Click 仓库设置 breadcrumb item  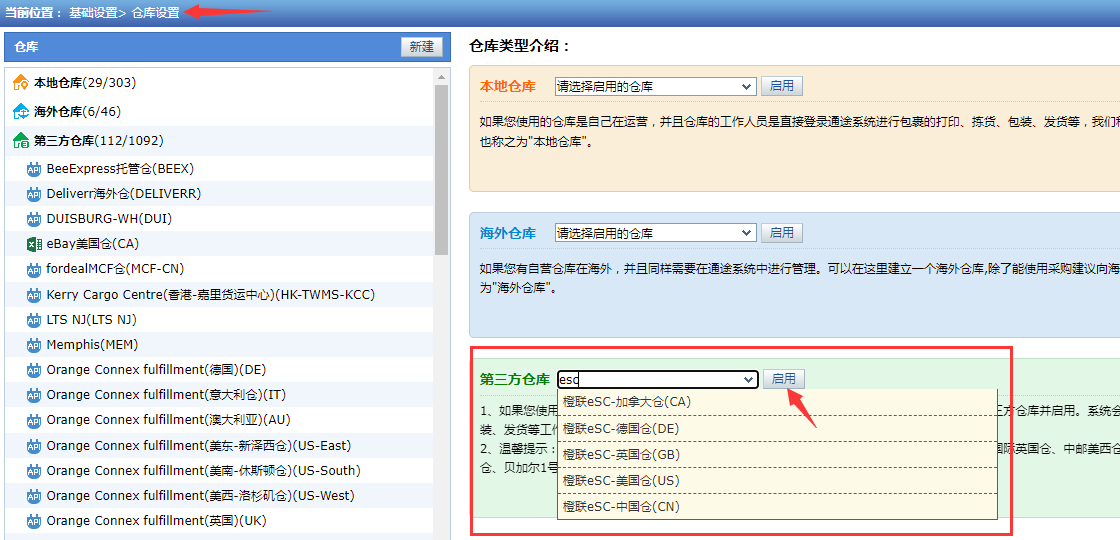pos(156,13)
